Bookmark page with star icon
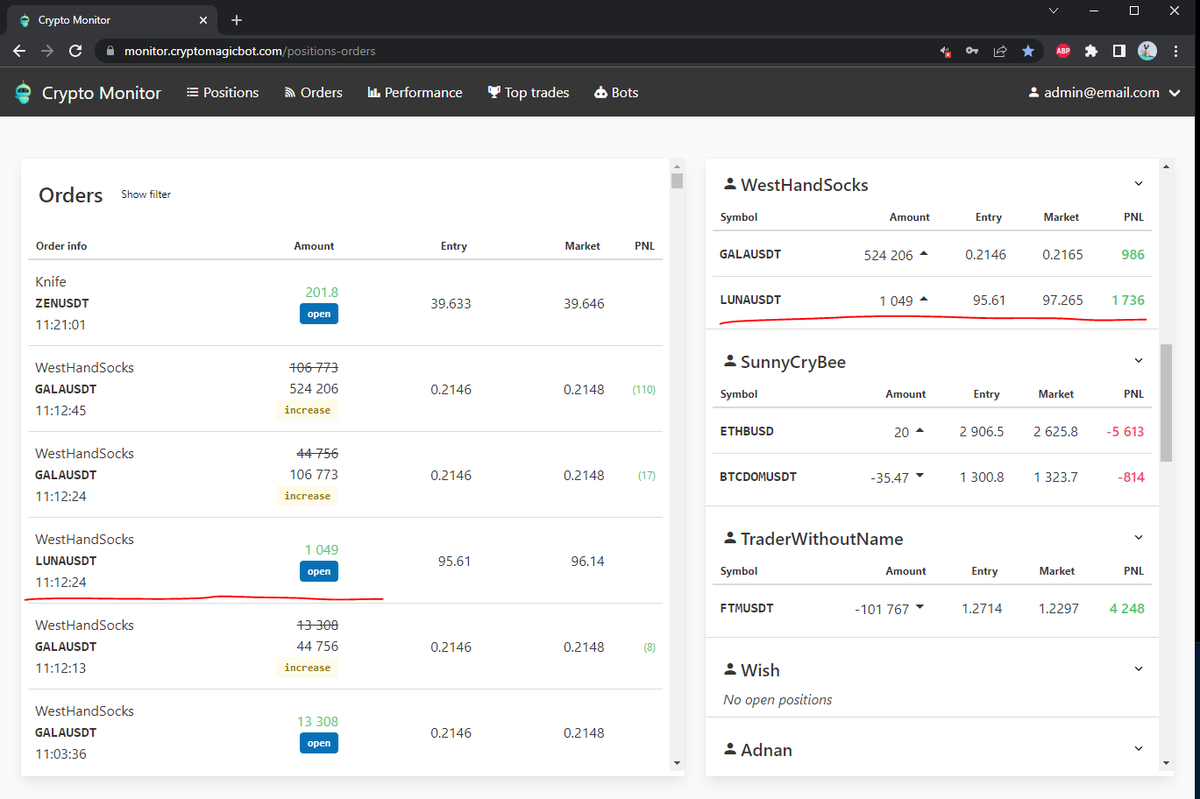1200x799 pixels. click(x=1028, y=51)
